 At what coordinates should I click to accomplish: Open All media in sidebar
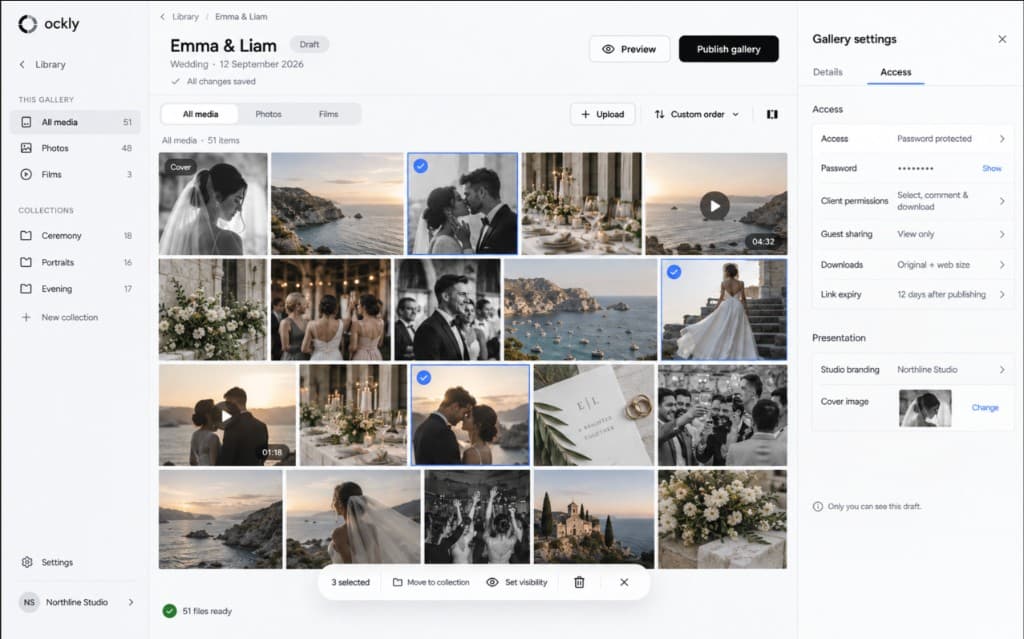coord(75,122)
